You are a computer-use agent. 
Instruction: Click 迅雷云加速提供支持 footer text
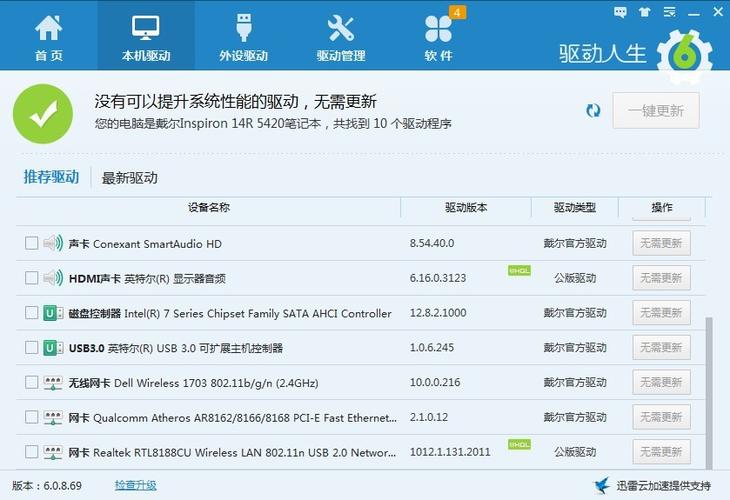coord(663,486)
